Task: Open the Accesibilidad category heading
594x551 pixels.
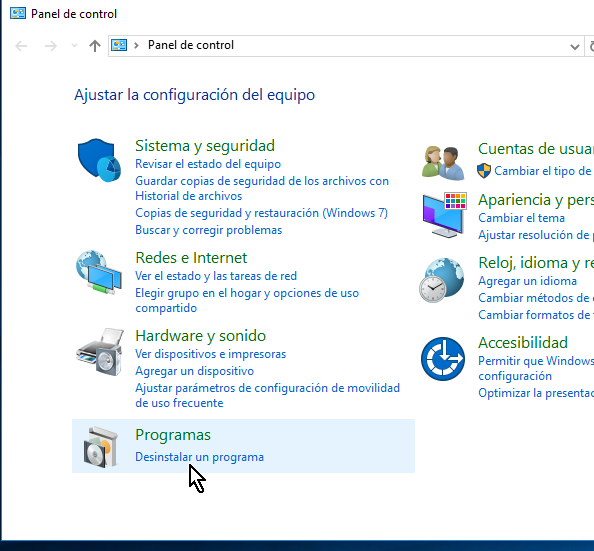Action: coord(523,343)
